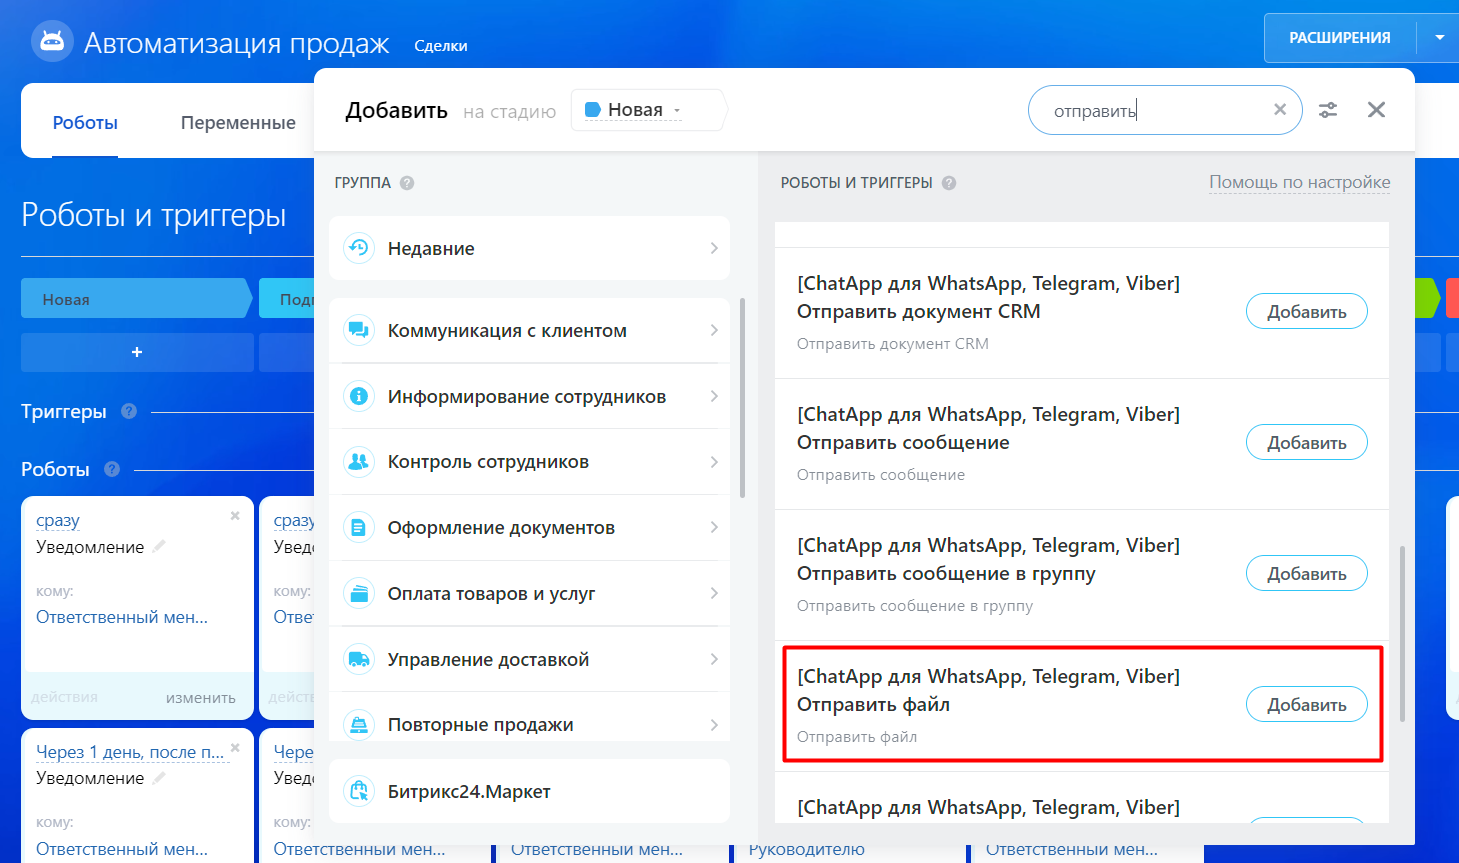Expand Расширения dropdown arrow

tap(1439, 38)
